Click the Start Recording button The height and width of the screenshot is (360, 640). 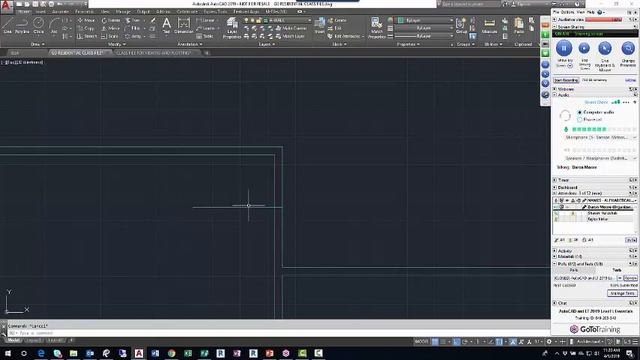[x=566, y=80]
